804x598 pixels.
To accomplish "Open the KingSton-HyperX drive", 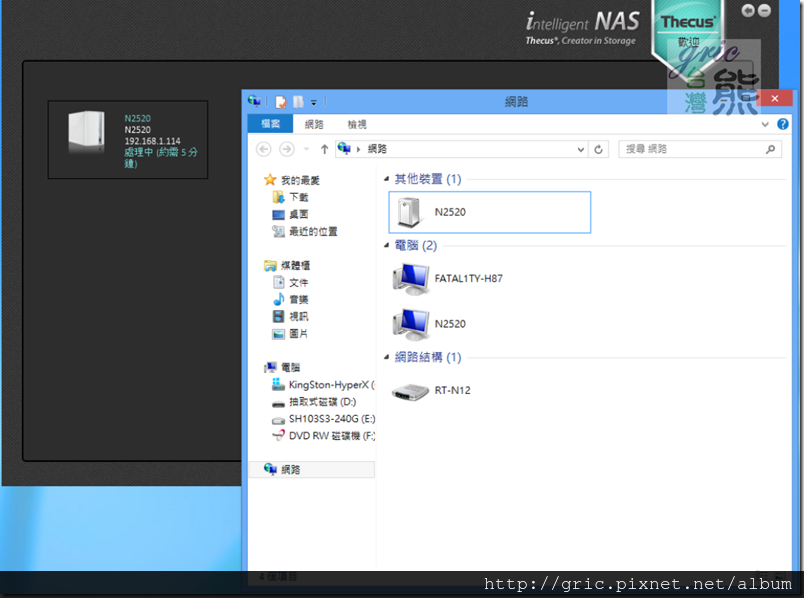I will coord(323,385).
